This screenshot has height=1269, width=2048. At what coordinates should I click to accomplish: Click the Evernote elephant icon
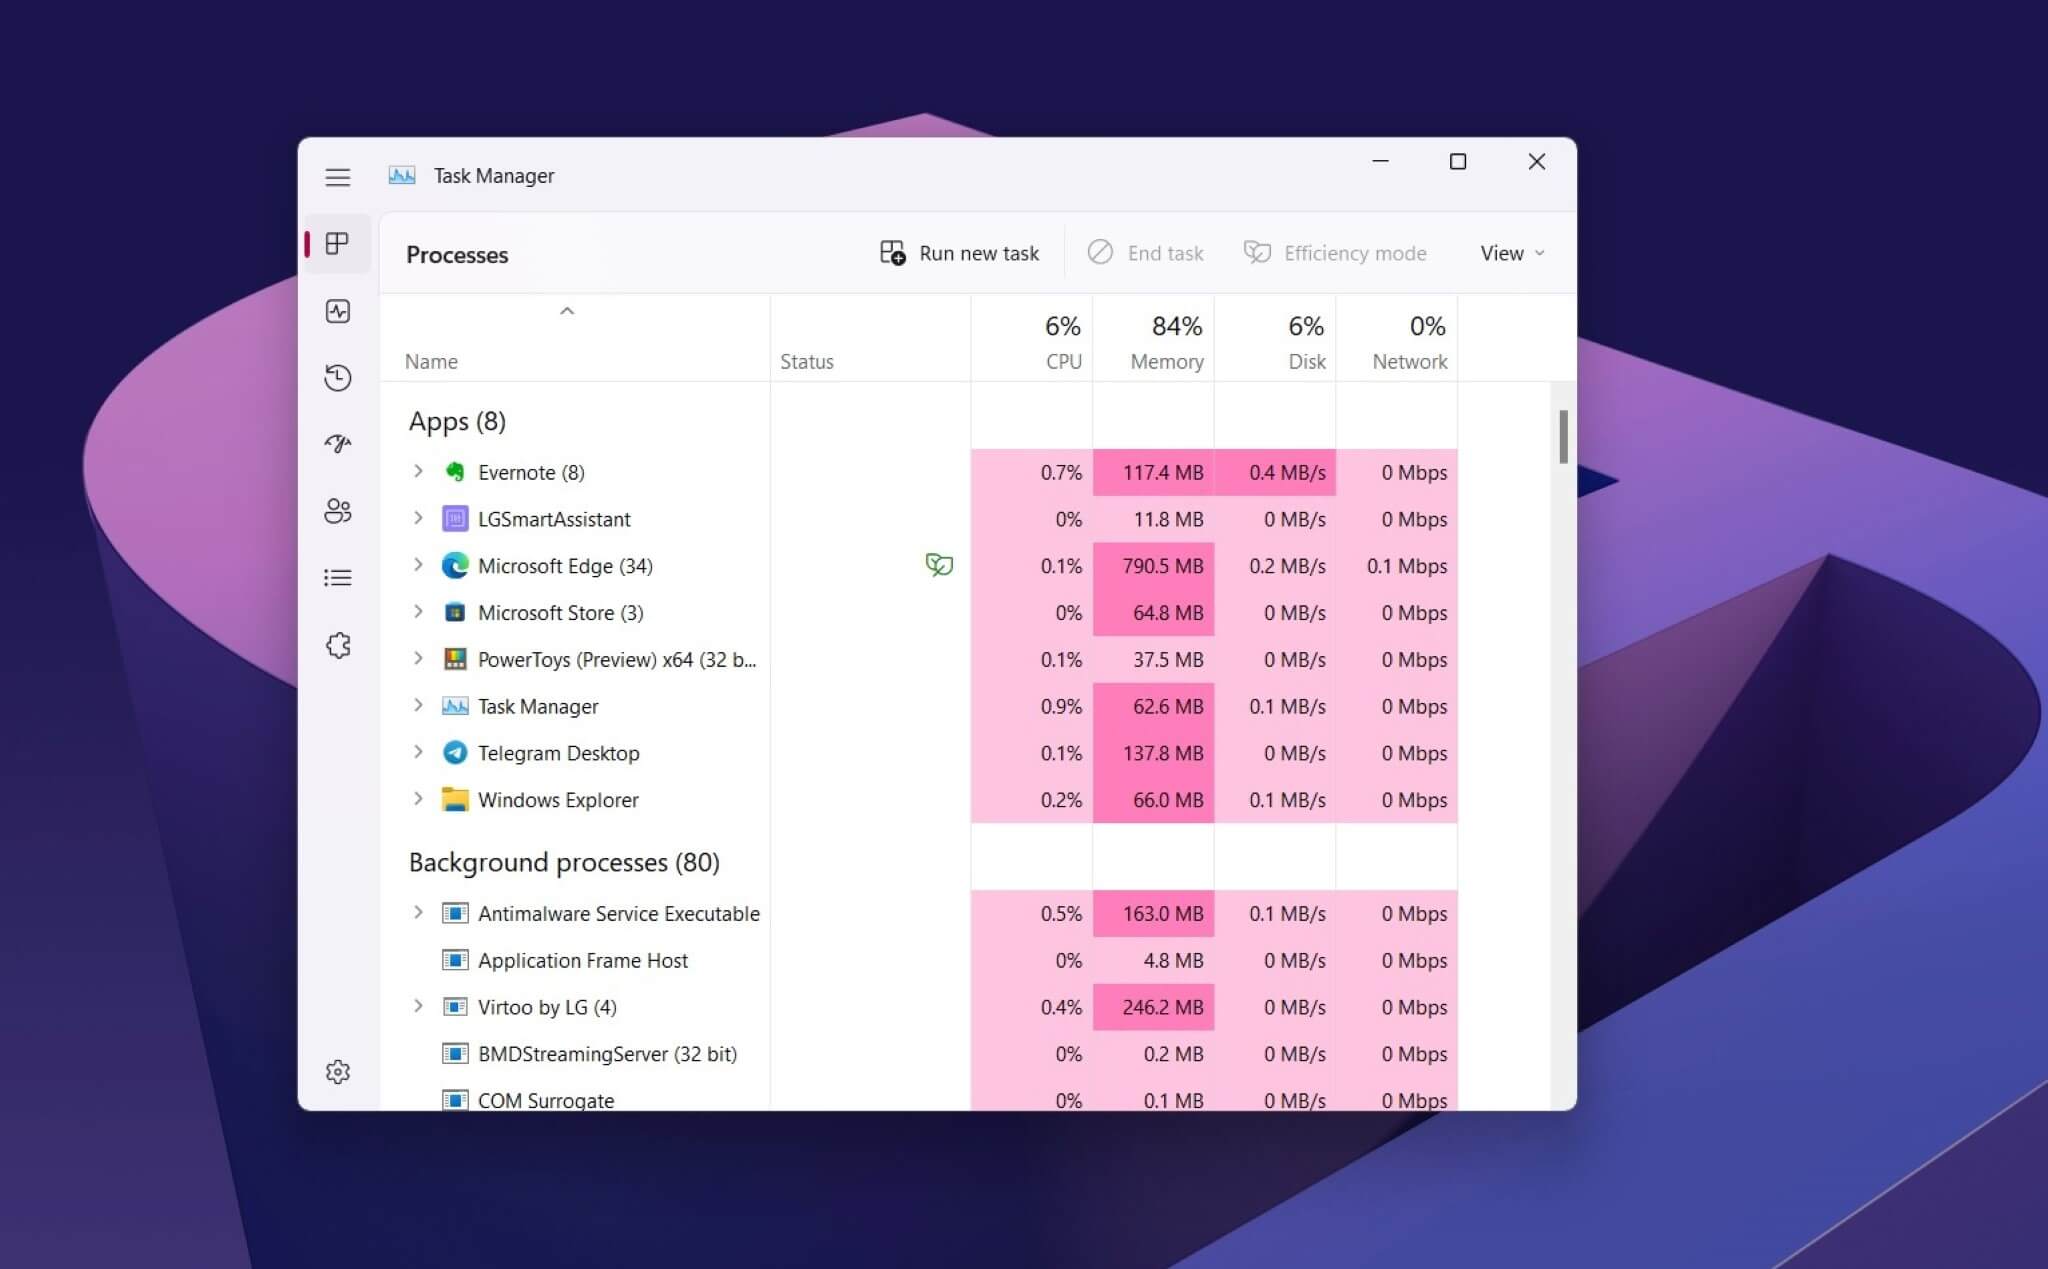455,472
